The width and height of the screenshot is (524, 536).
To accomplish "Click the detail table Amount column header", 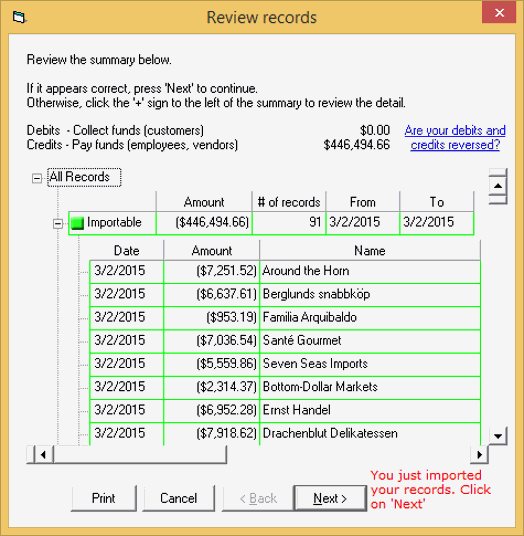I will 212,251.
